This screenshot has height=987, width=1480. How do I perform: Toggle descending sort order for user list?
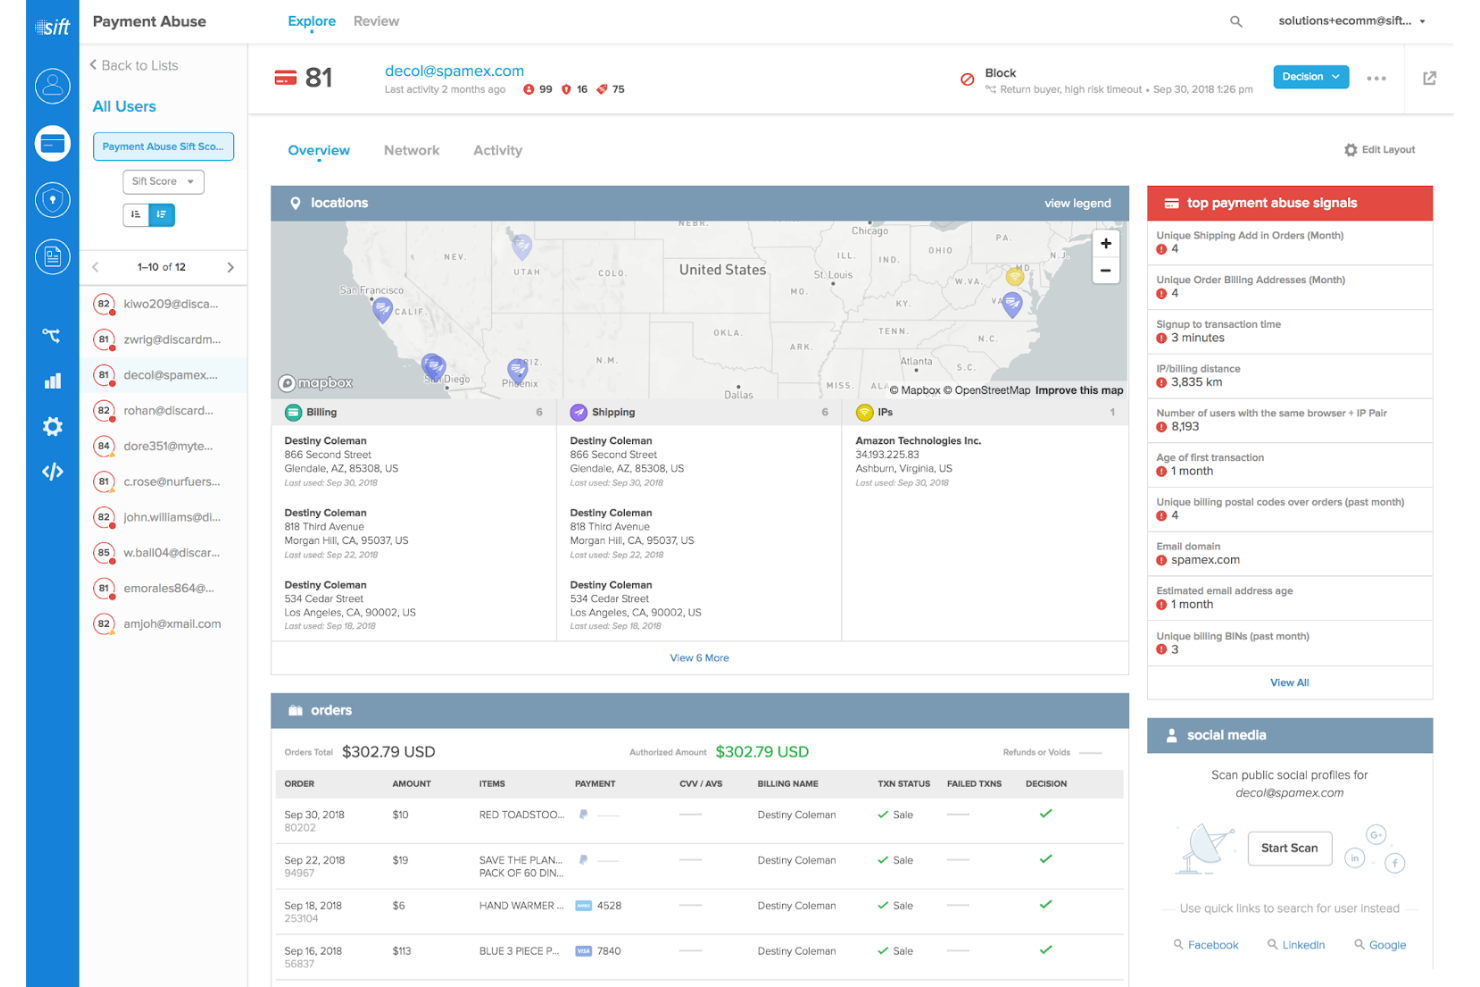pos(162,214)
